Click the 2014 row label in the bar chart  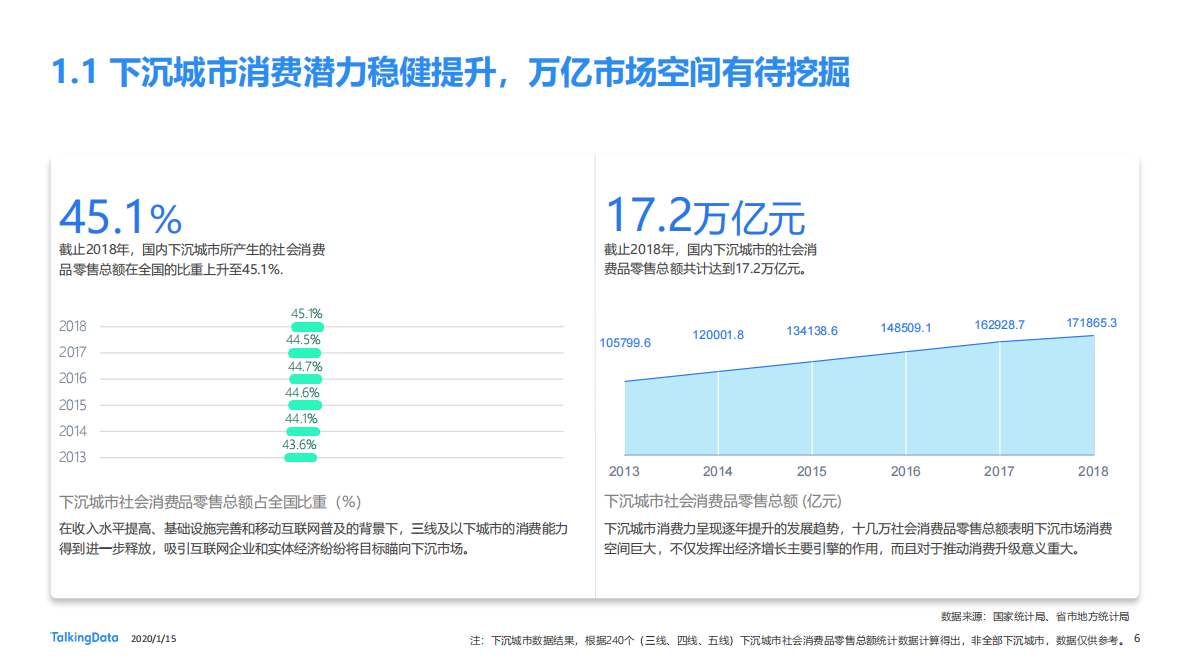pos(71,430)
